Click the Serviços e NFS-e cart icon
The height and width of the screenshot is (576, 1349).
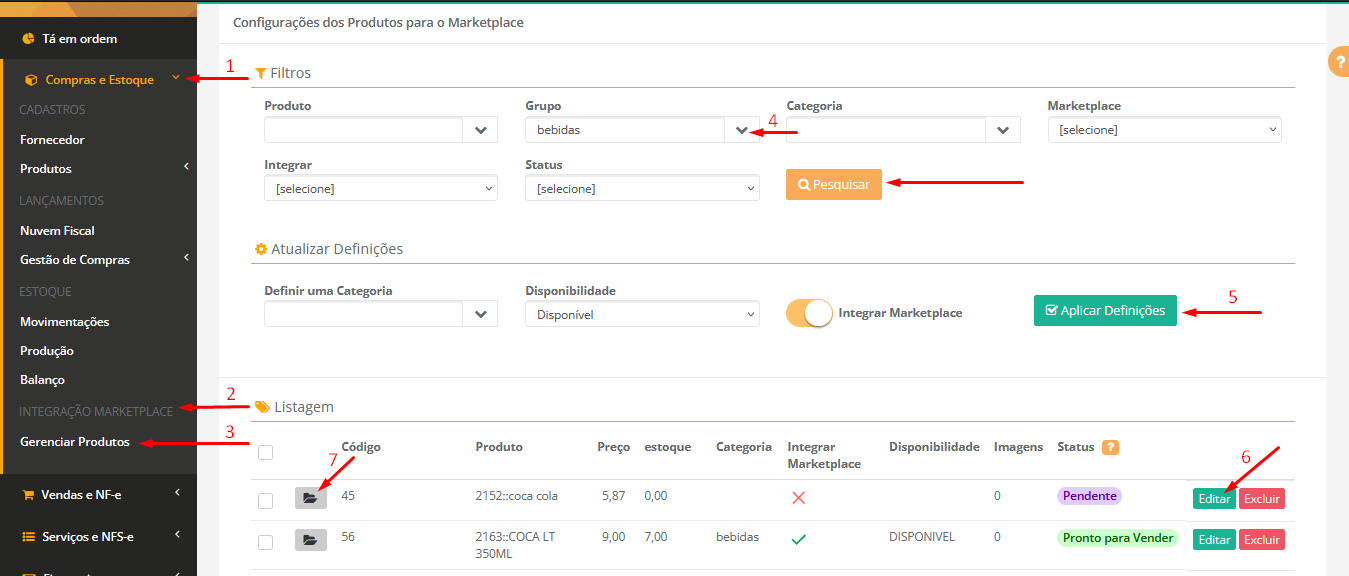coord(28,537)
